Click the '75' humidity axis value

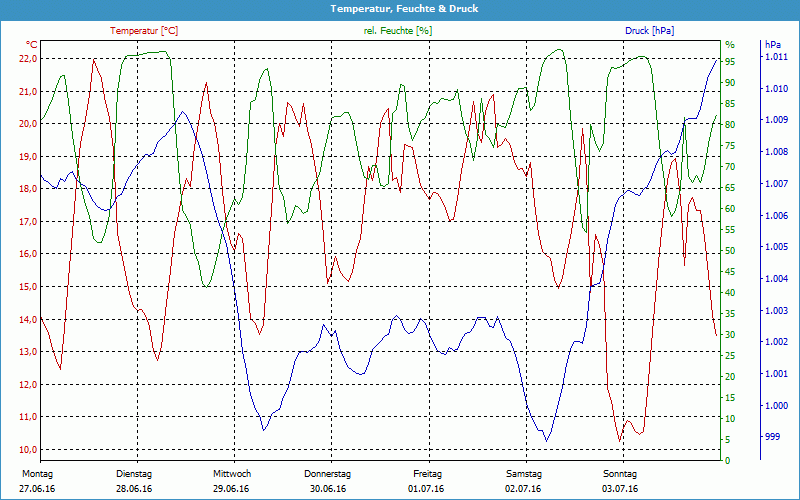[x=730, y=146]
